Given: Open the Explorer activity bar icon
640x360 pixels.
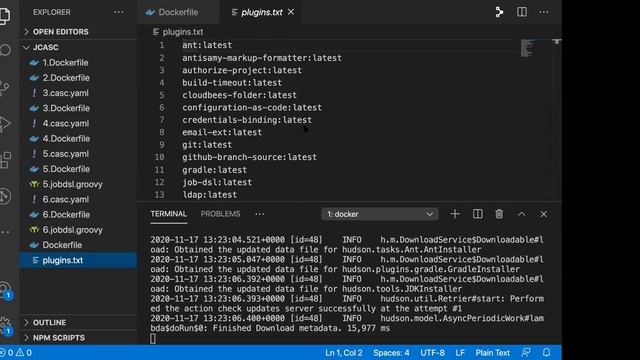Looking at the screenshot, I should 4,15.
